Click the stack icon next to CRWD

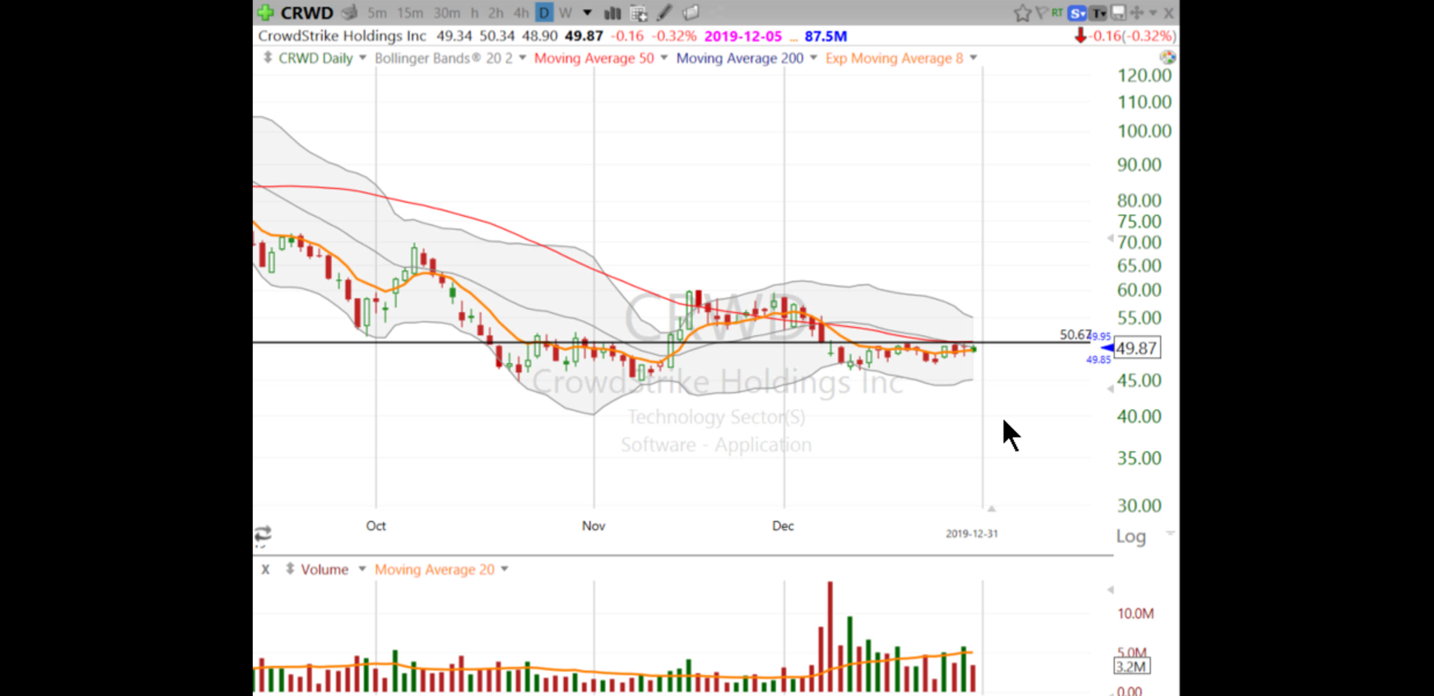[x=349, y=13]
